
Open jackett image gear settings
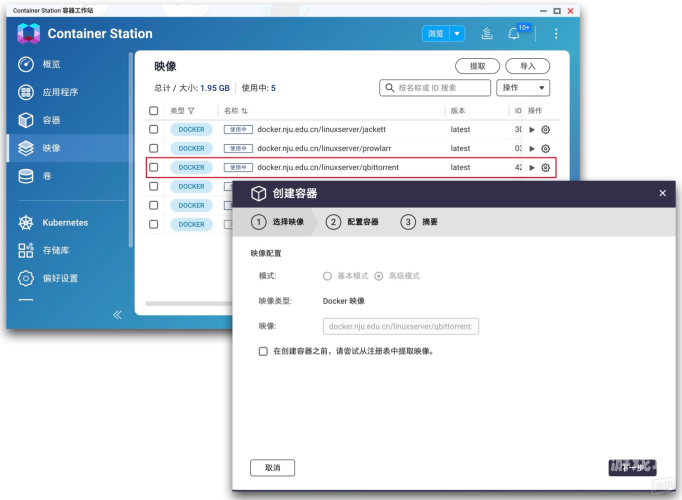tap(545, 130)
